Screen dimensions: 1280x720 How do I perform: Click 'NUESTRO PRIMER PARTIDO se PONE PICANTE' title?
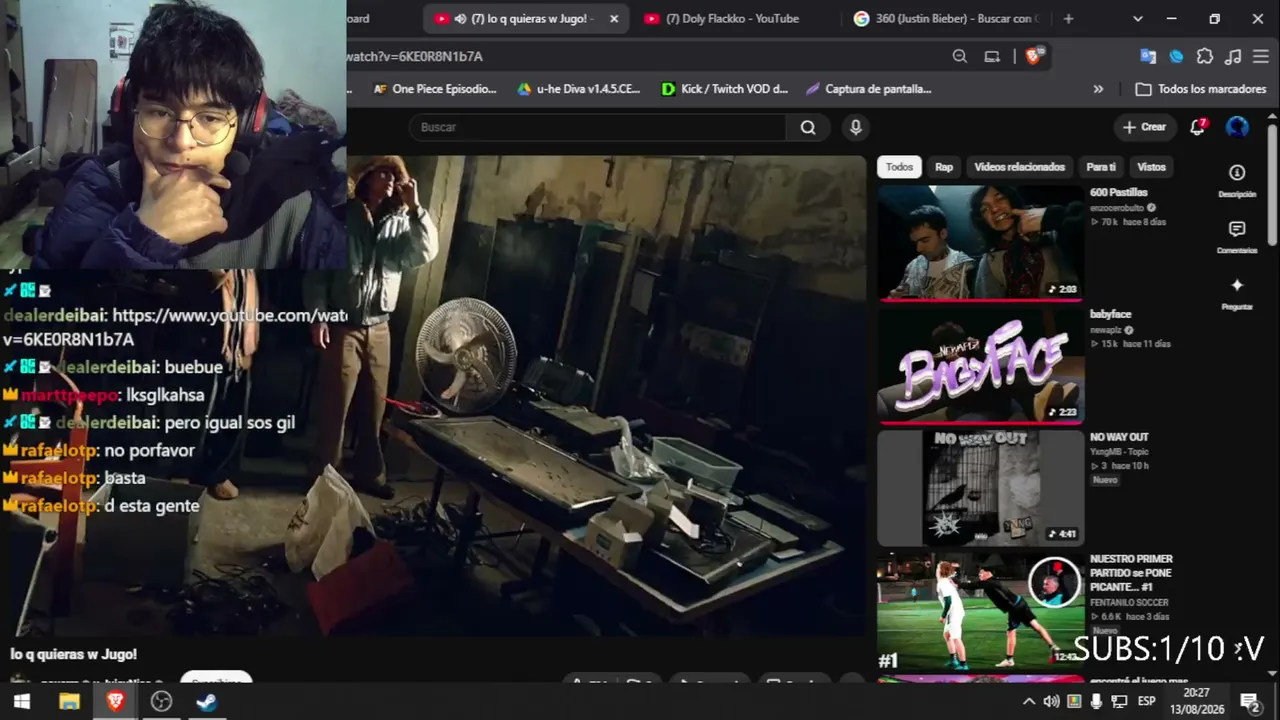1131,573
